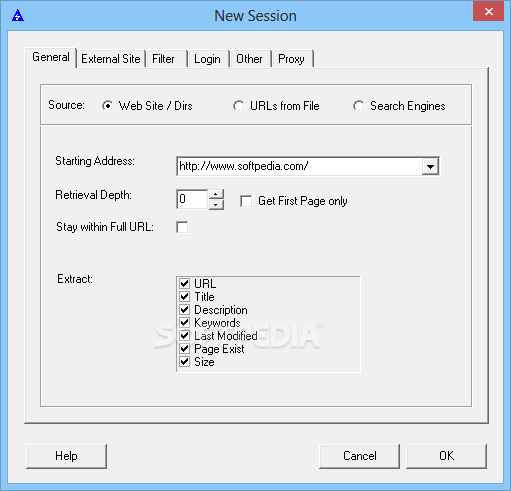Select the General tab
Screen dimensions: 511x491
point(51,57)
